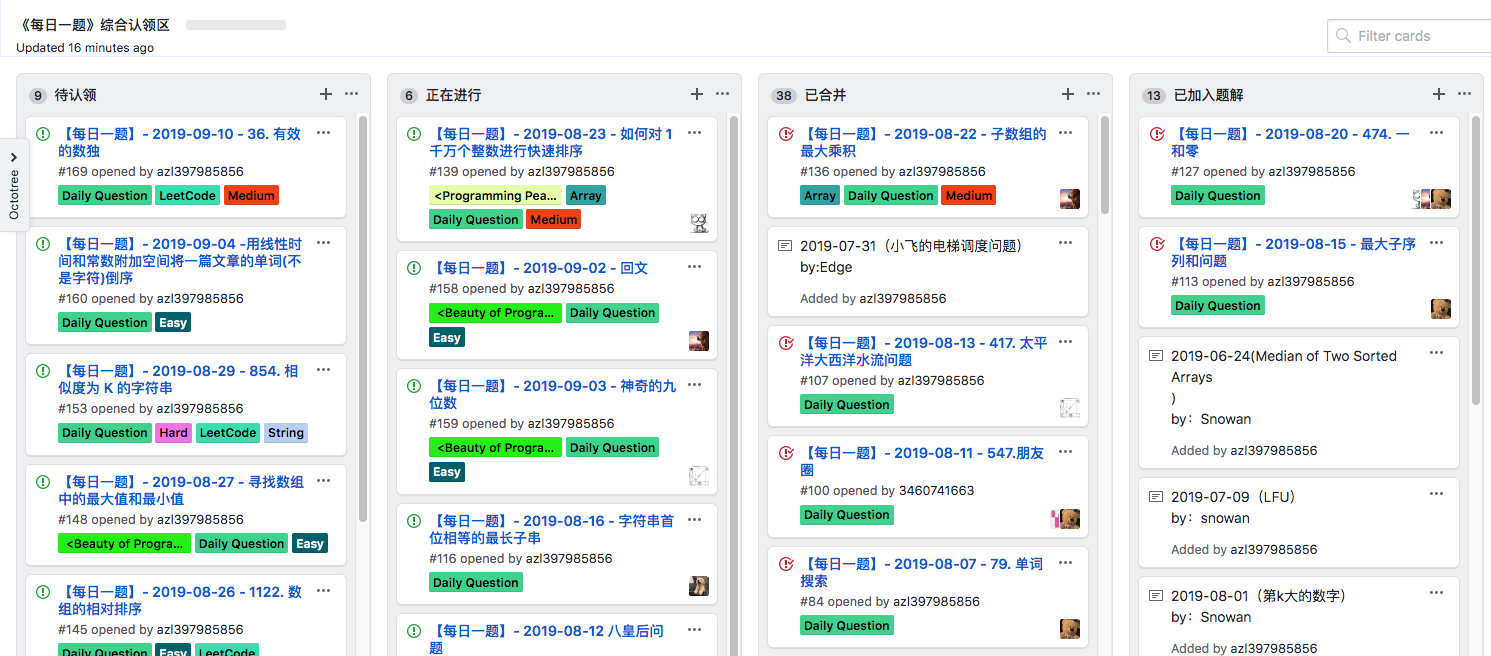The height and width of the screenshot is (656, 1491).
Task: Click assignee avatar on issue #116
Action: pyautogui.click(x=699, y=585)
